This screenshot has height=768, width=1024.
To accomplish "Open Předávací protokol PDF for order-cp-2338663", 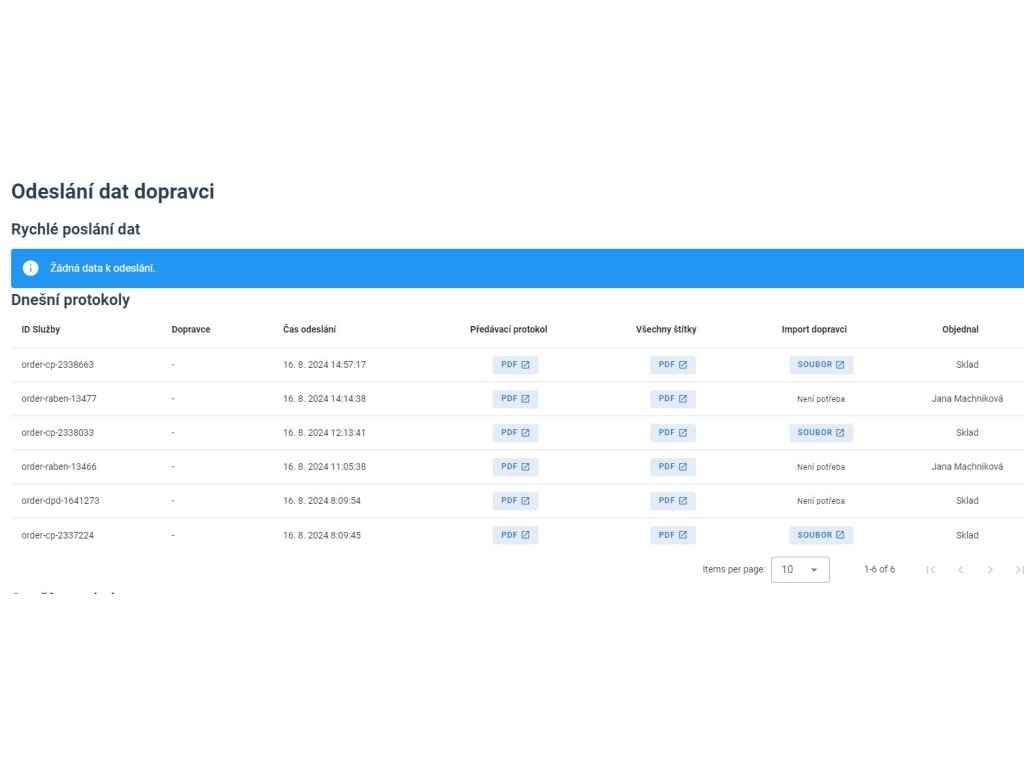I will coord(515,364).
